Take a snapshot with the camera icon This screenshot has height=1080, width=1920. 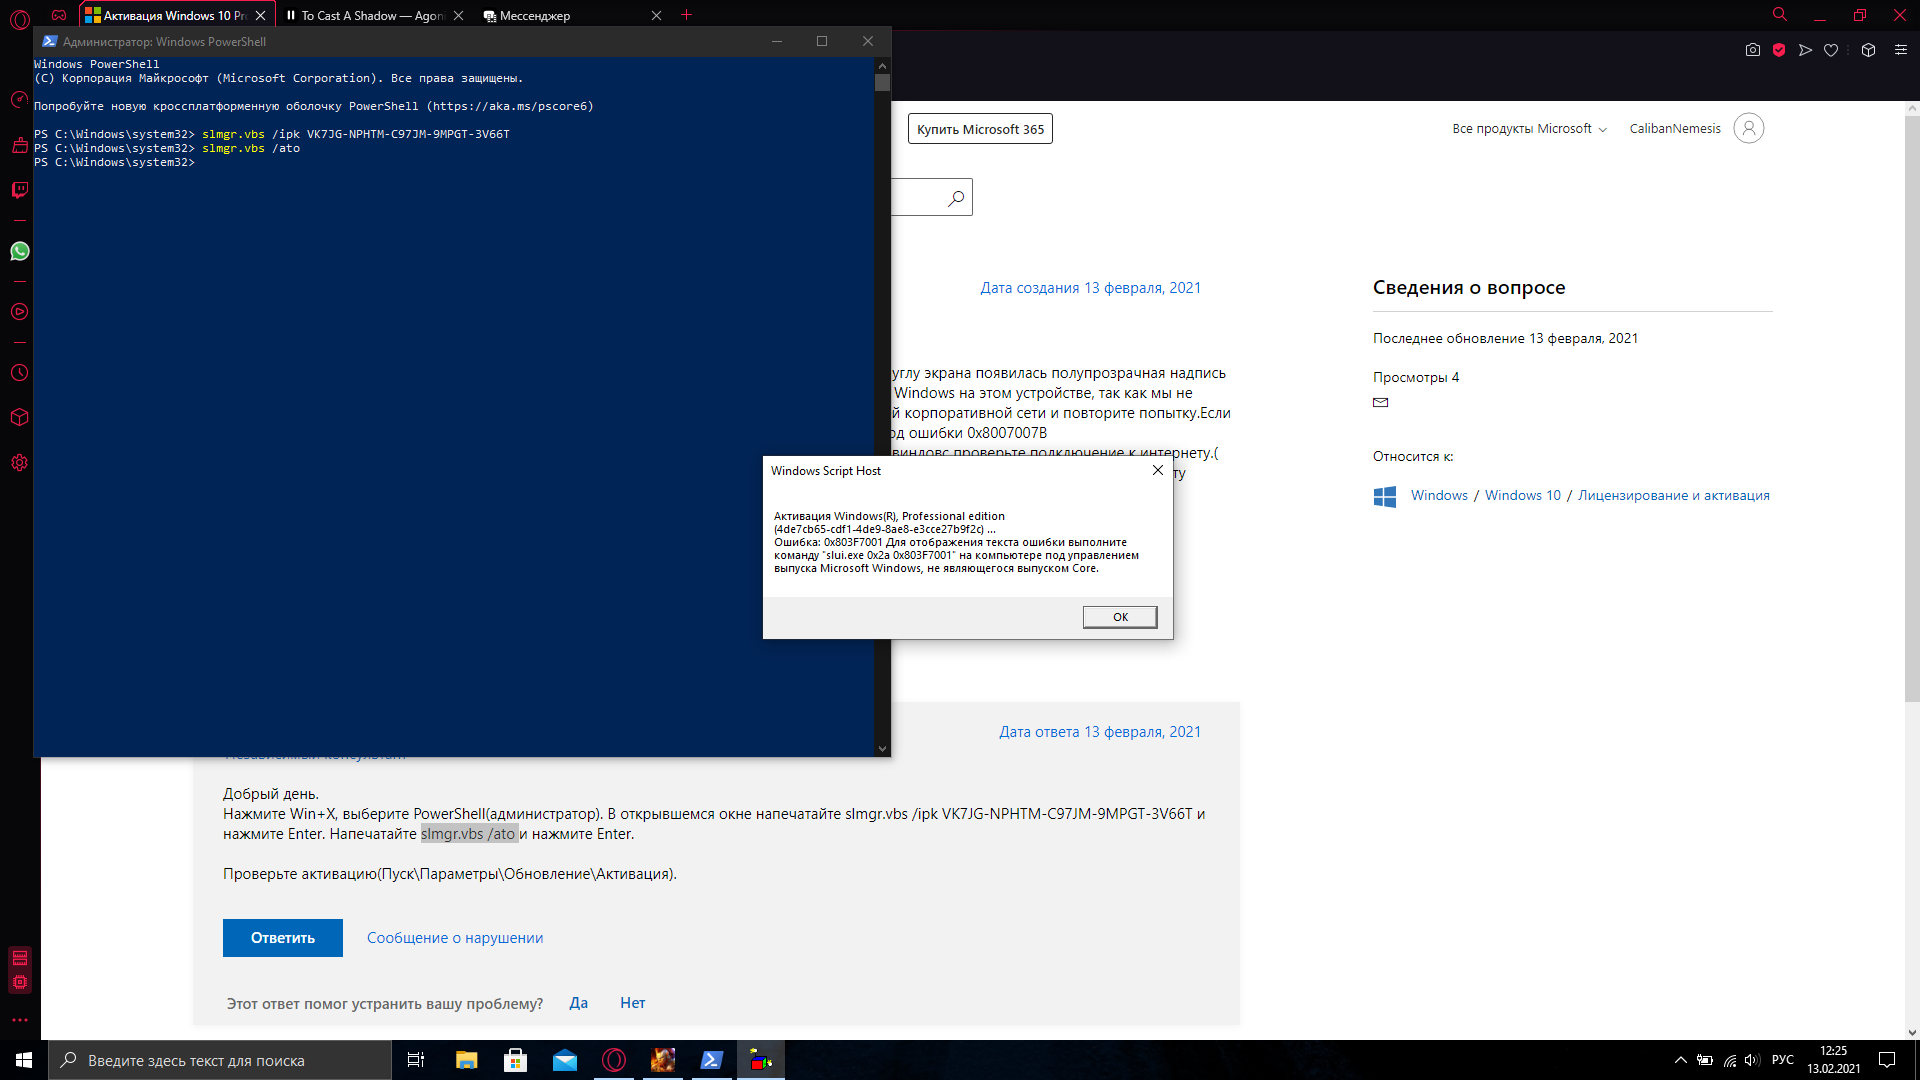click(x=1753, y=50)
